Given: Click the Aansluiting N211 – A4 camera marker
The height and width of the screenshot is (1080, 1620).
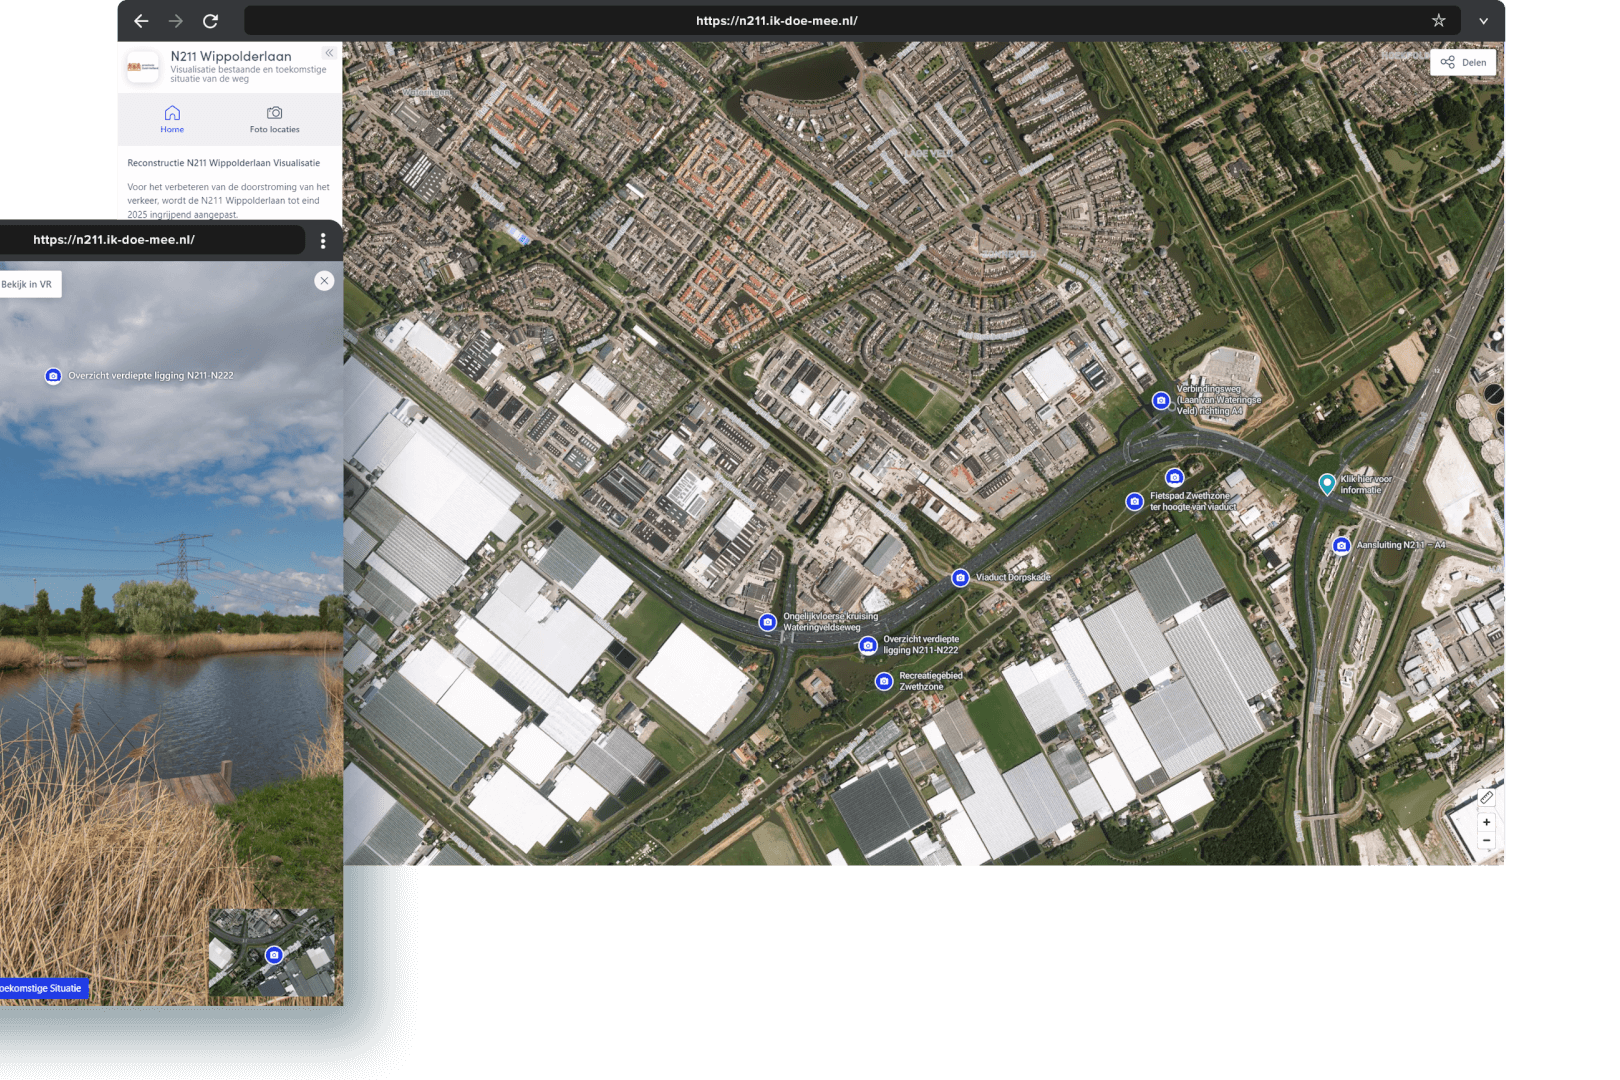Looking at the screenshot, I should (1341, 545).
